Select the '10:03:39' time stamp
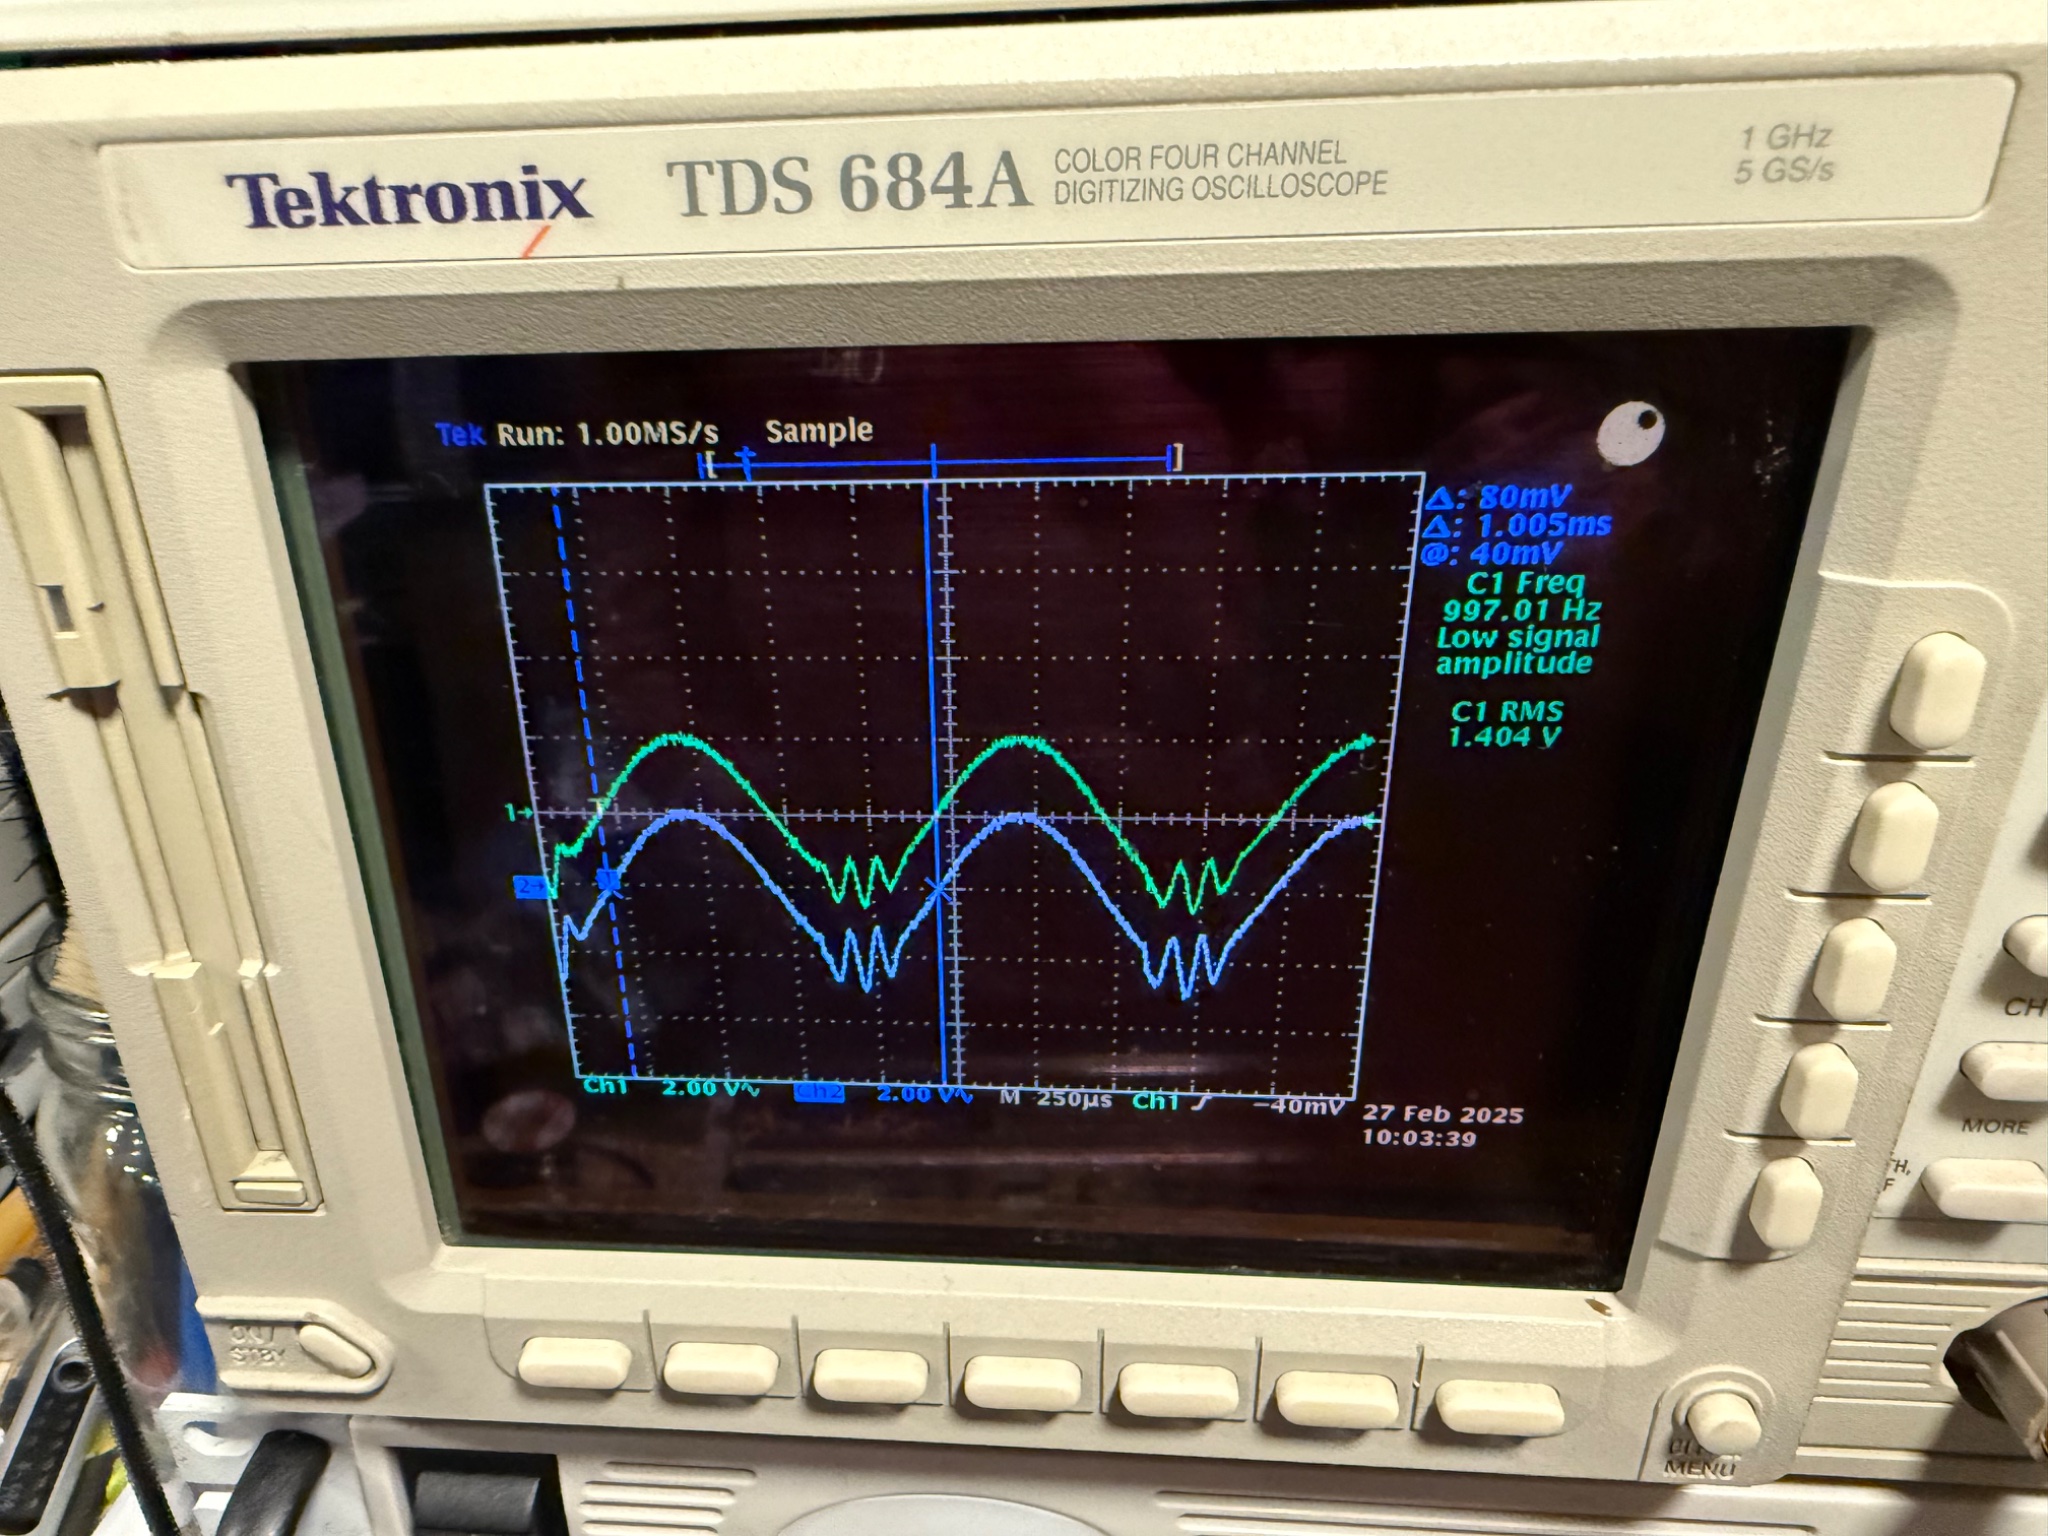Screen dimensions: 2048x1536 1418,1138
